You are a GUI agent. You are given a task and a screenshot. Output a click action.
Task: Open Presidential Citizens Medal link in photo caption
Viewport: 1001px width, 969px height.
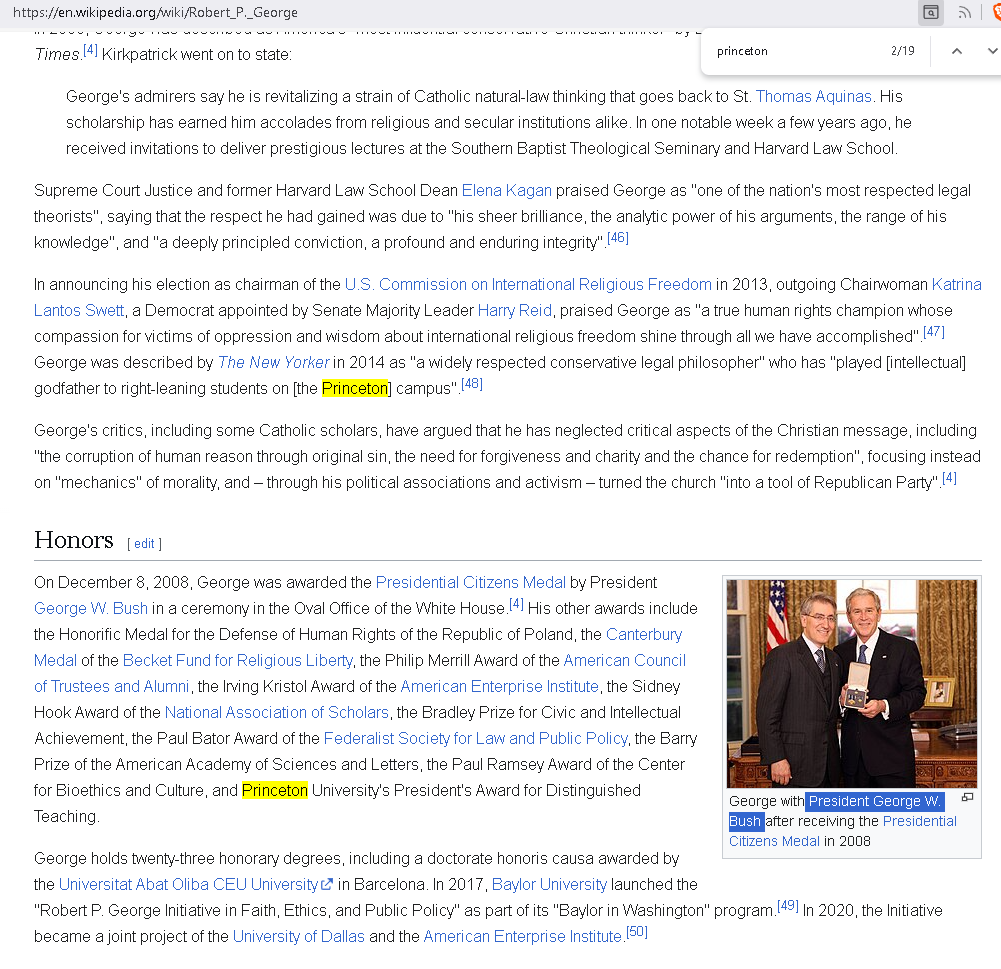pyautogui.click(x=919, y=821)
